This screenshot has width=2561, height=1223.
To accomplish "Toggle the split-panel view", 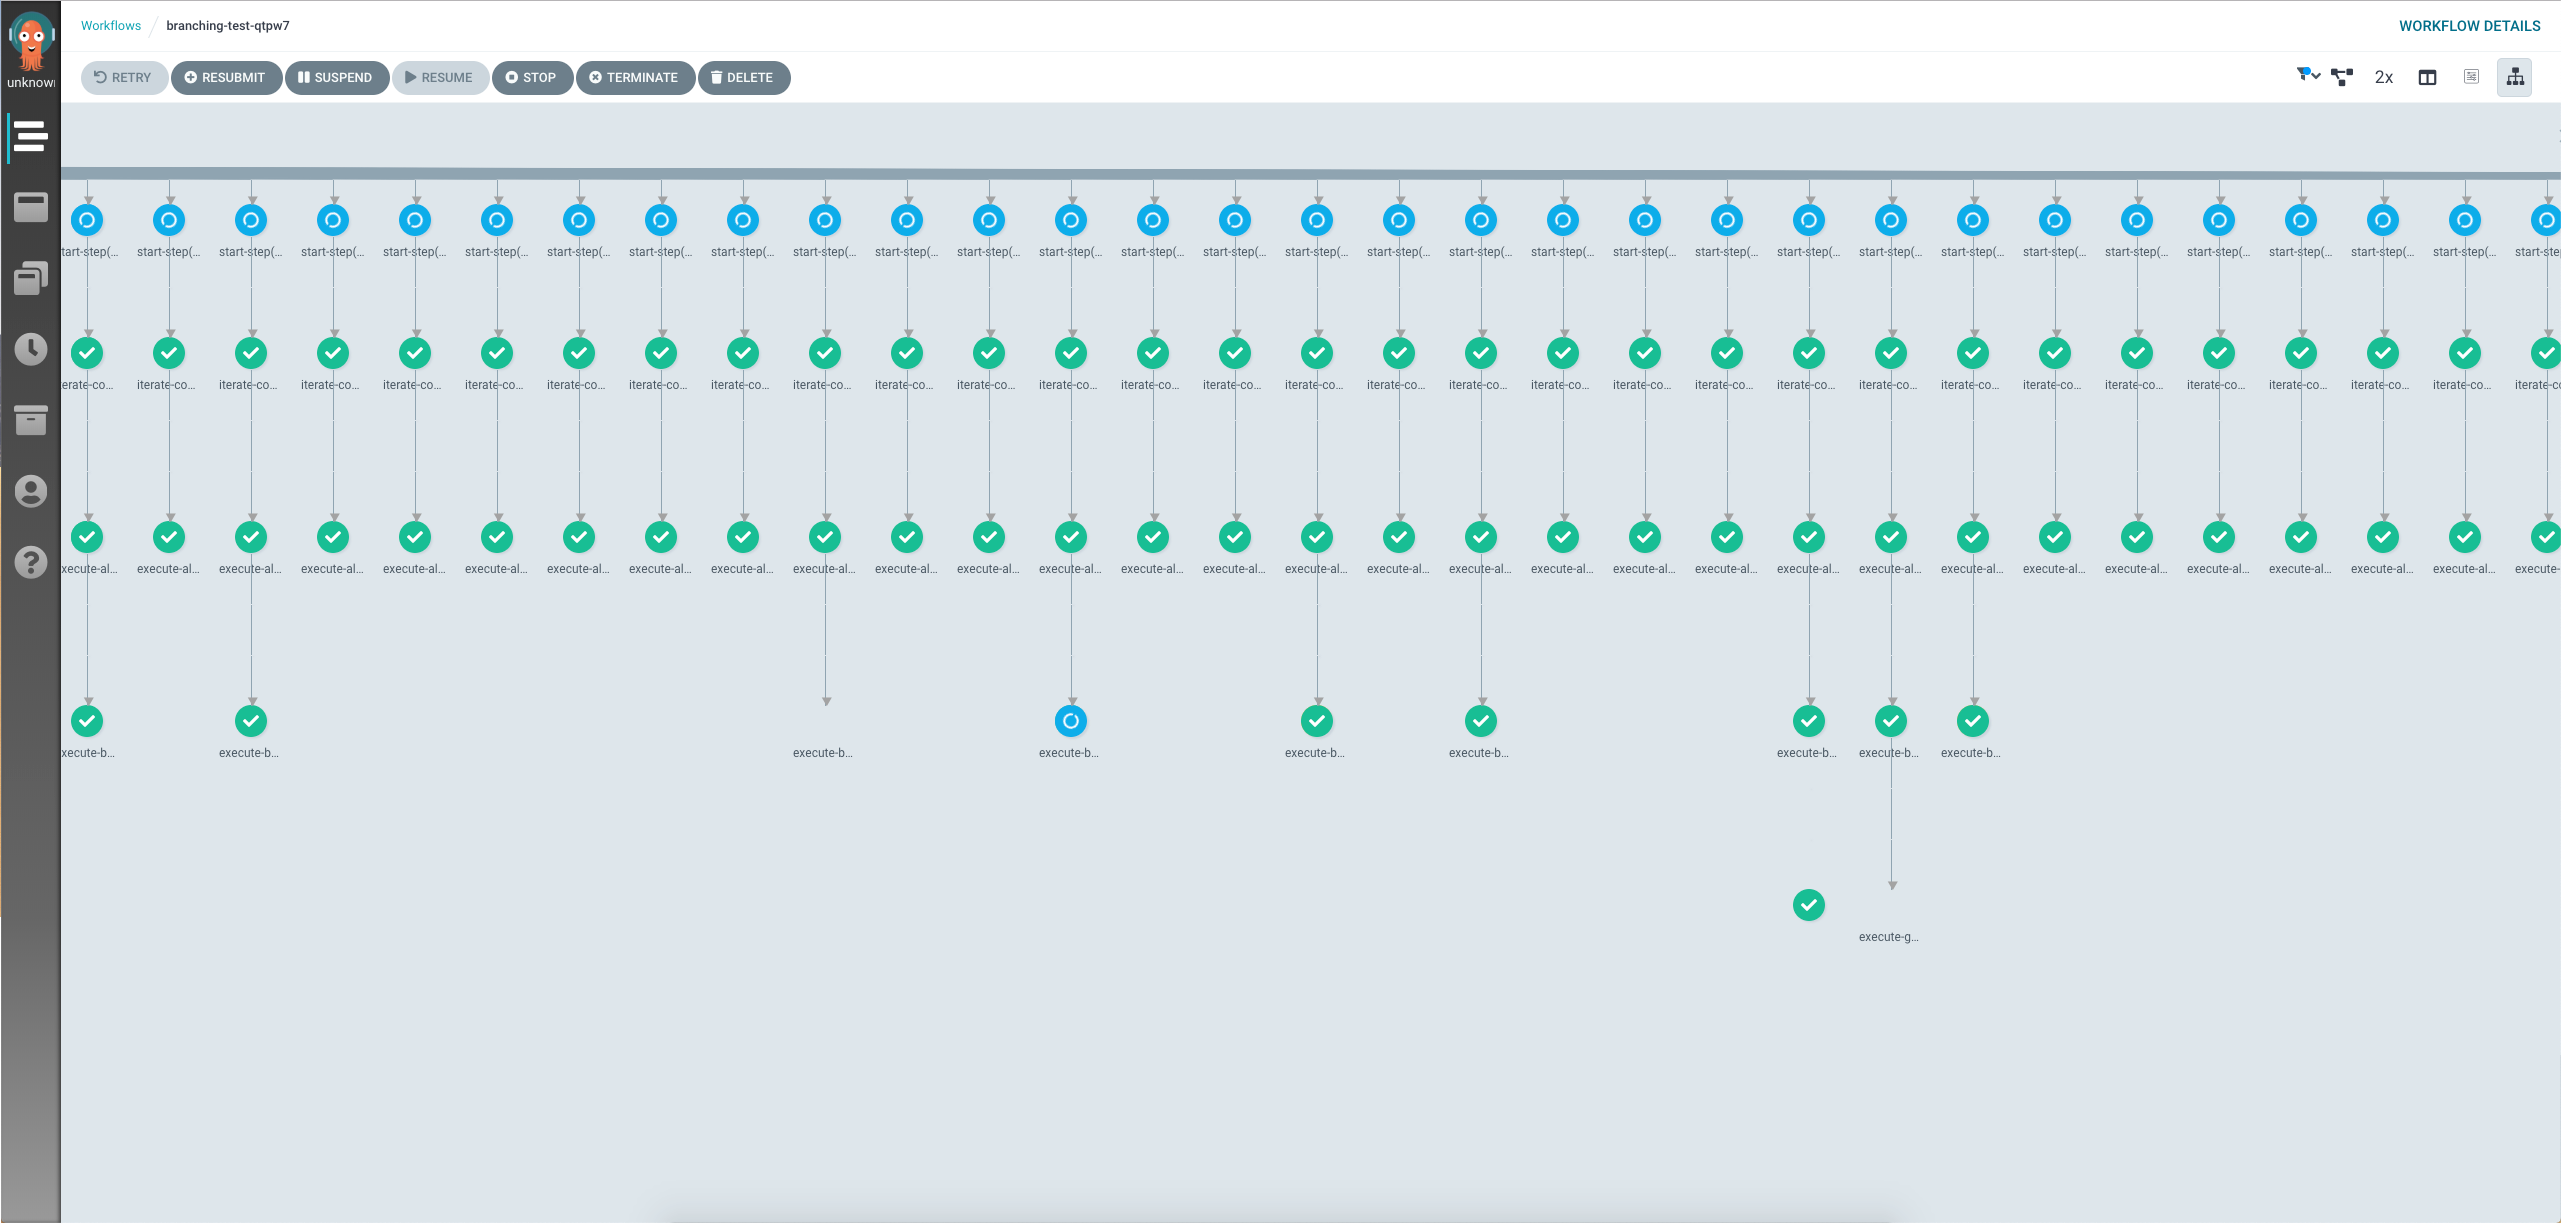I will click(x=2429, y=77).
